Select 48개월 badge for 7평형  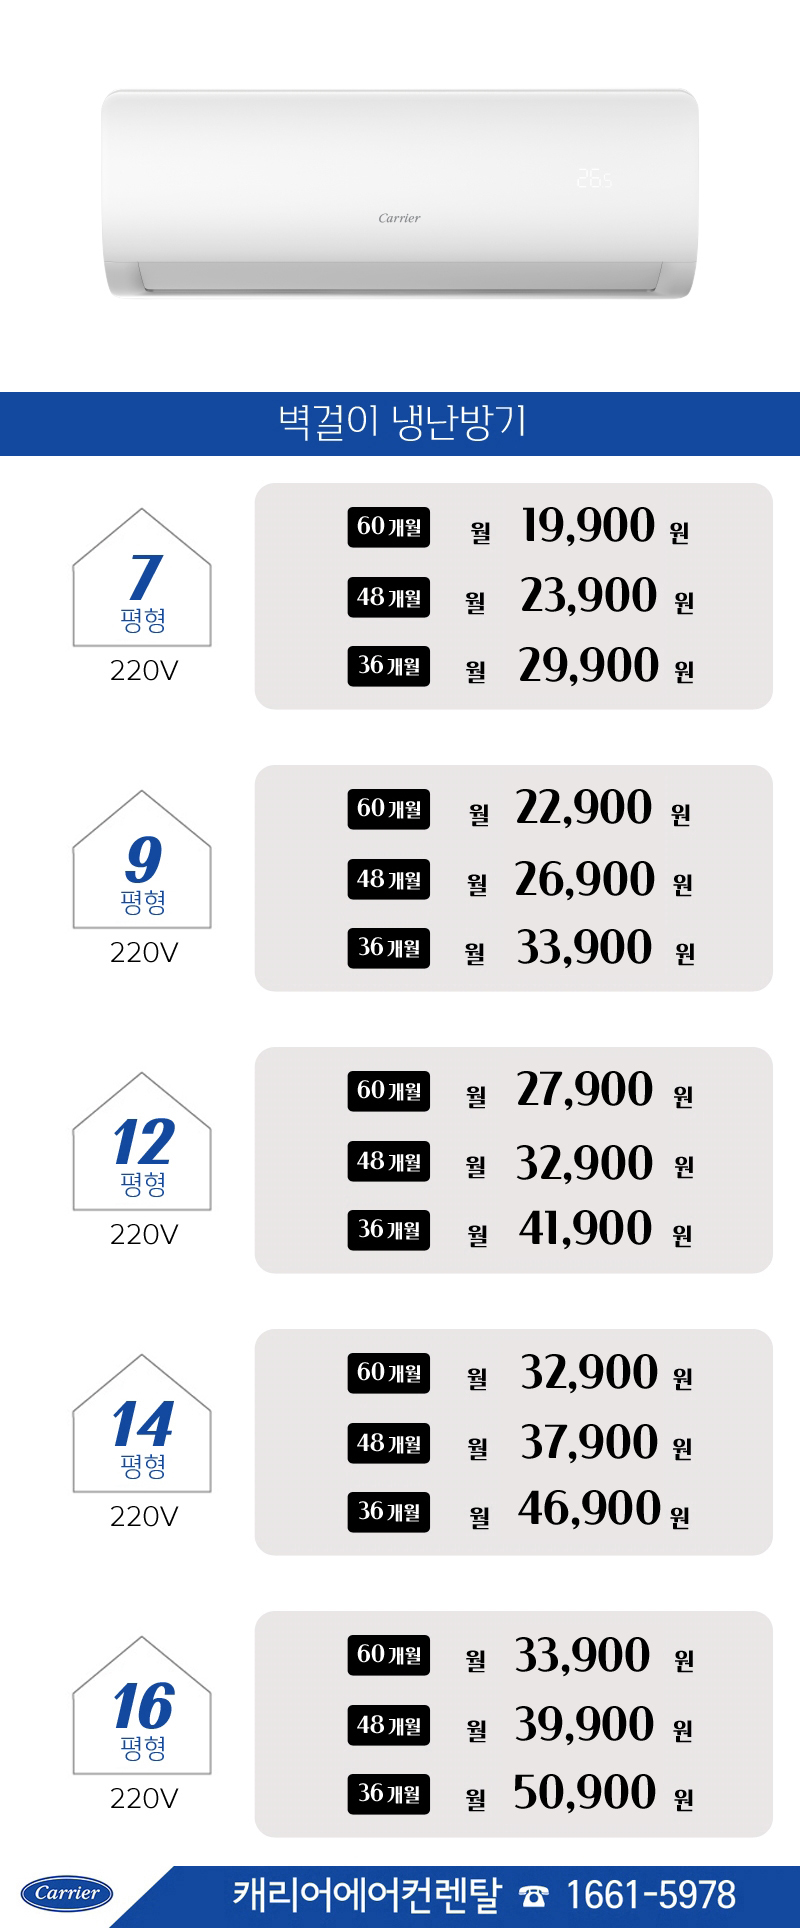[389, 598]
